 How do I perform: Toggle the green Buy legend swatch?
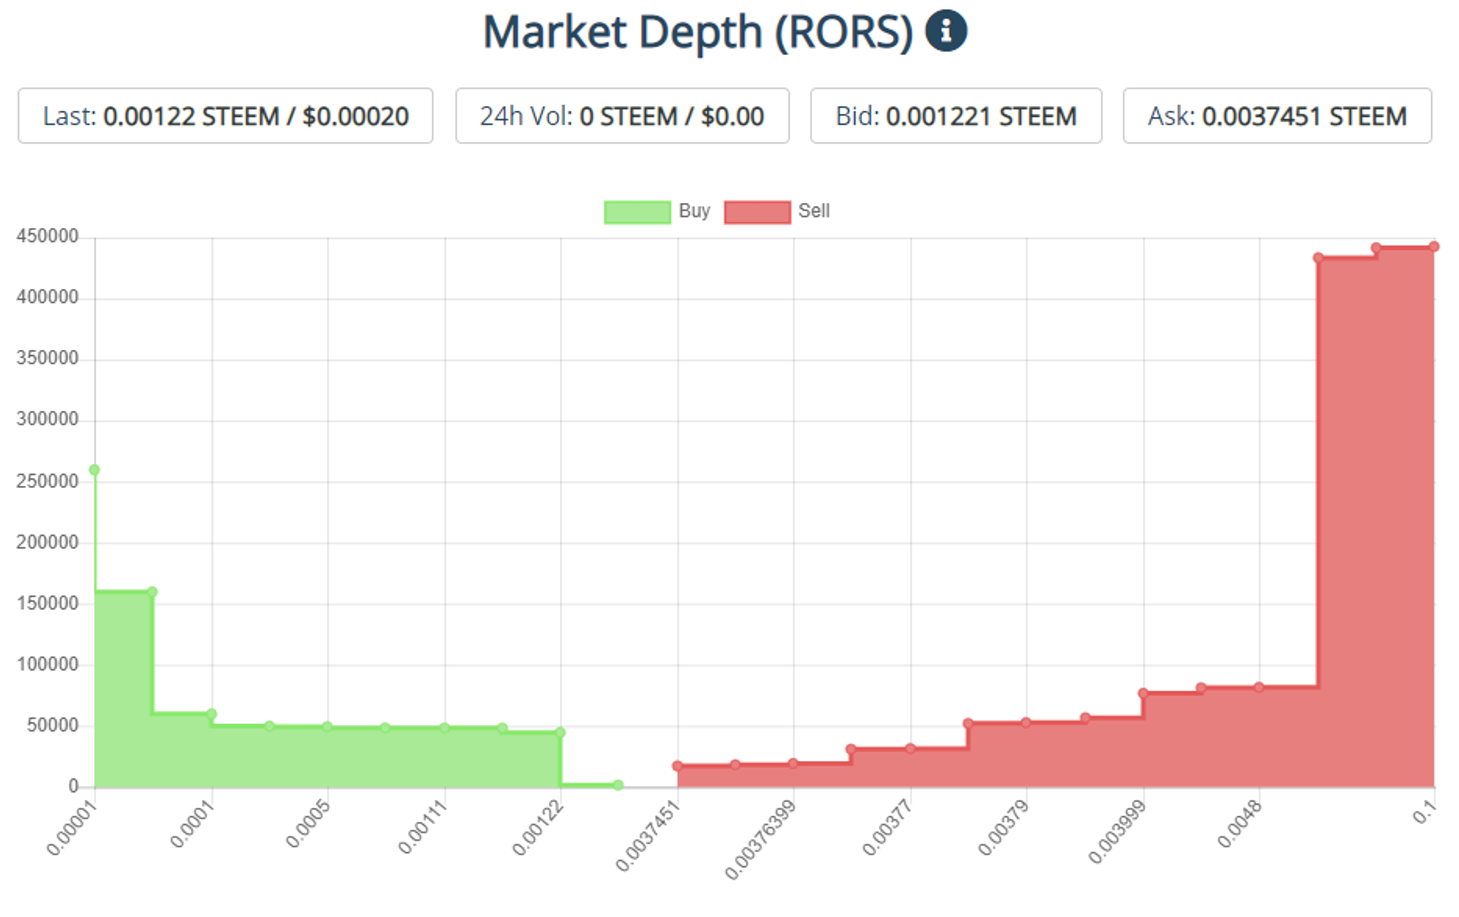pyautogui.click(x=637, y=212)
